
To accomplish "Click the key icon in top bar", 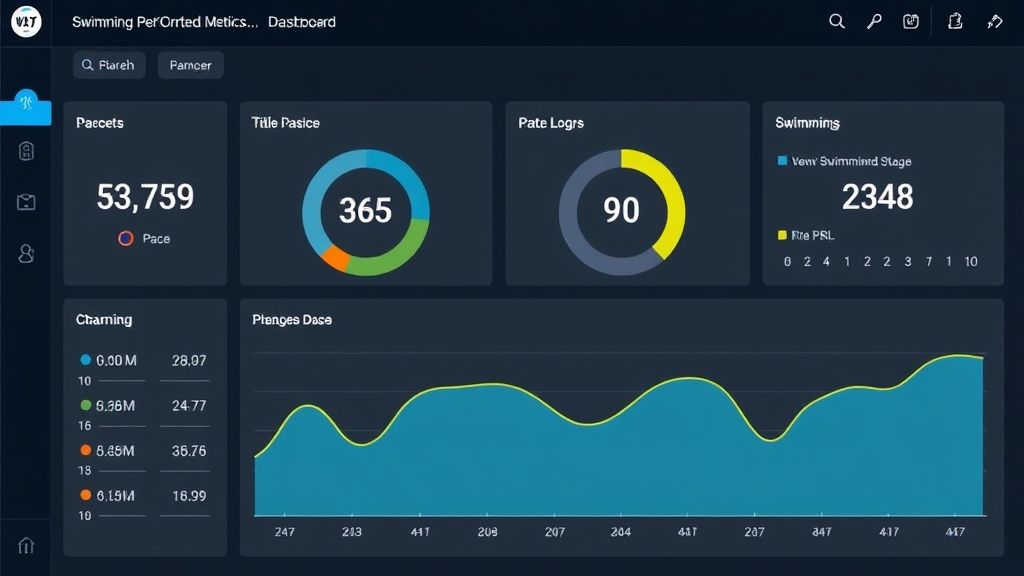I will click(874, 22).
